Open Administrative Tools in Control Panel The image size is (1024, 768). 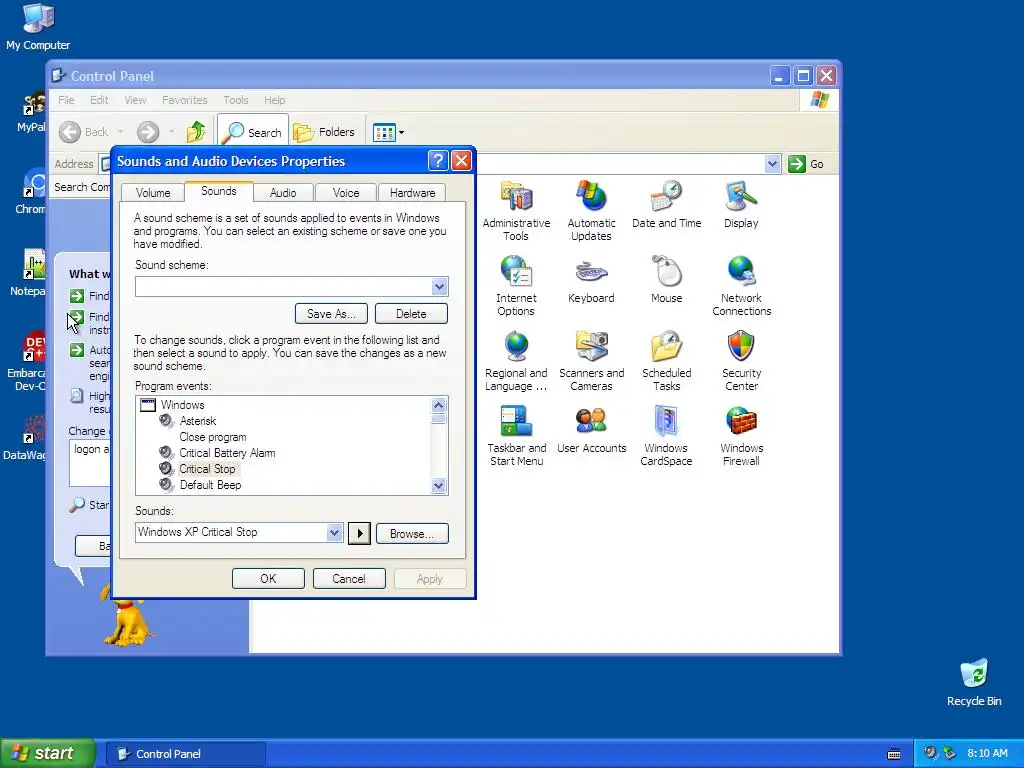[516, 211]
